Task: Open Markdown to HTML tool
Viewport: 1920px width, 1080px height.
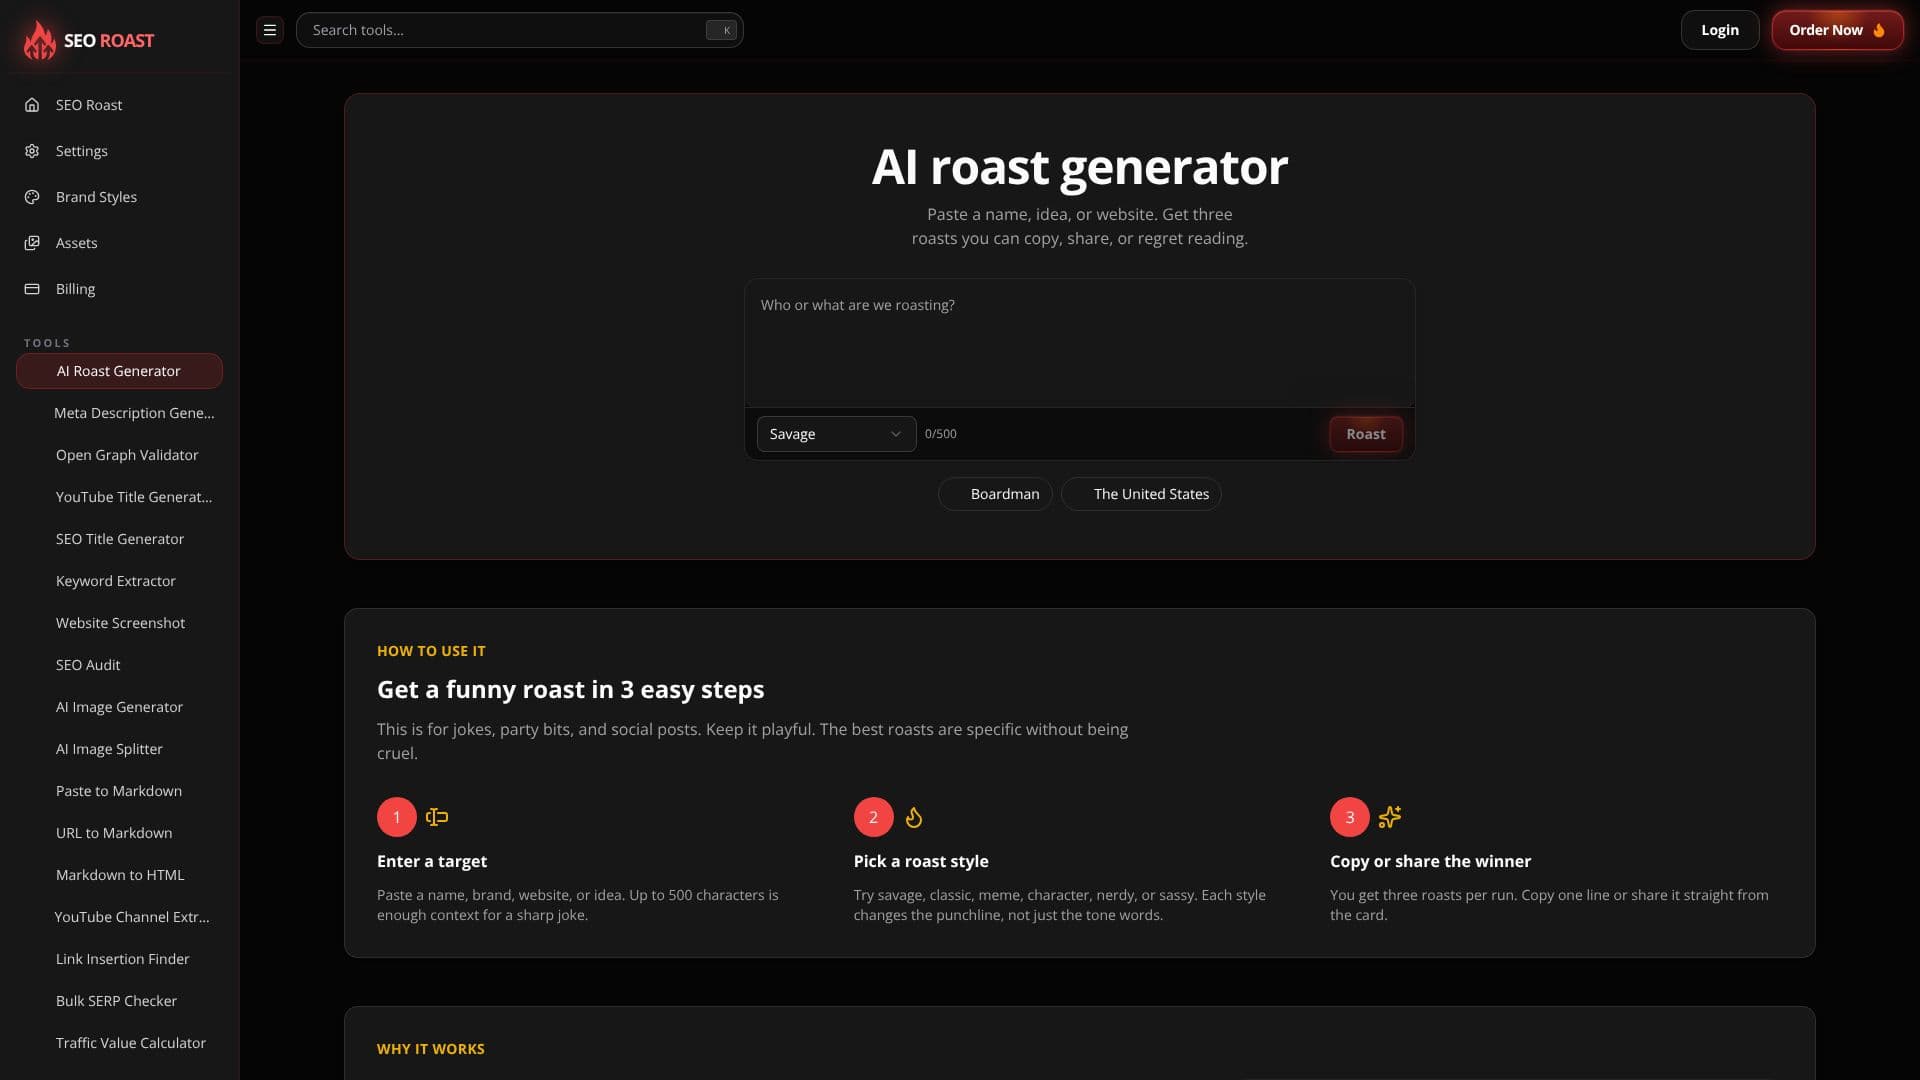Action: point(120,875)
